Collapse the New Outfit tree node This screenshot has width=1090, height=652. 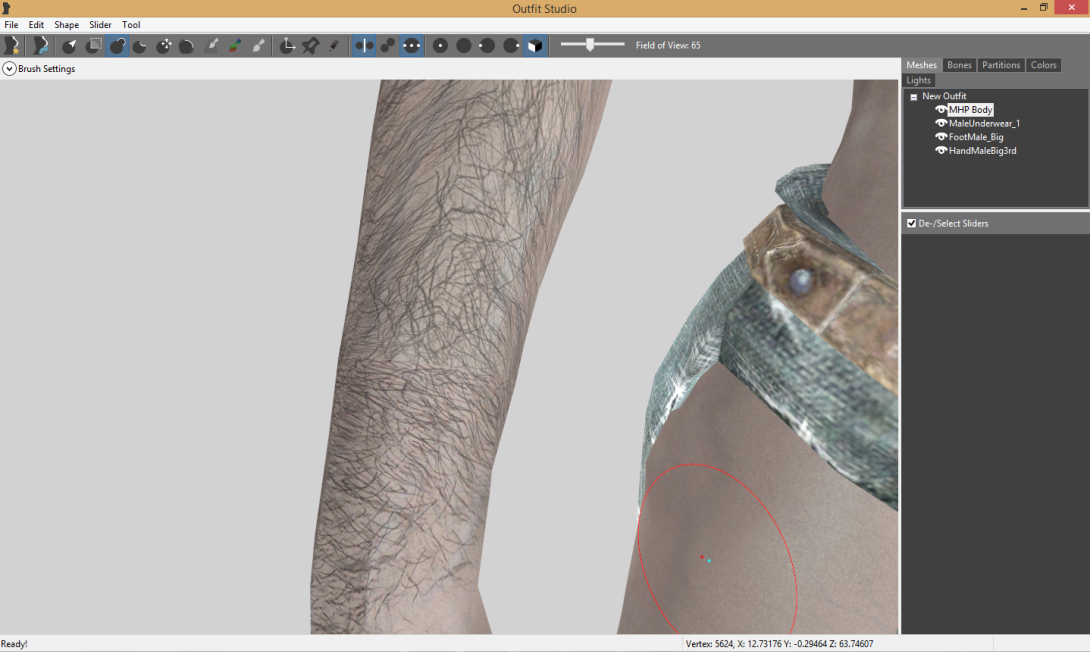913,97
